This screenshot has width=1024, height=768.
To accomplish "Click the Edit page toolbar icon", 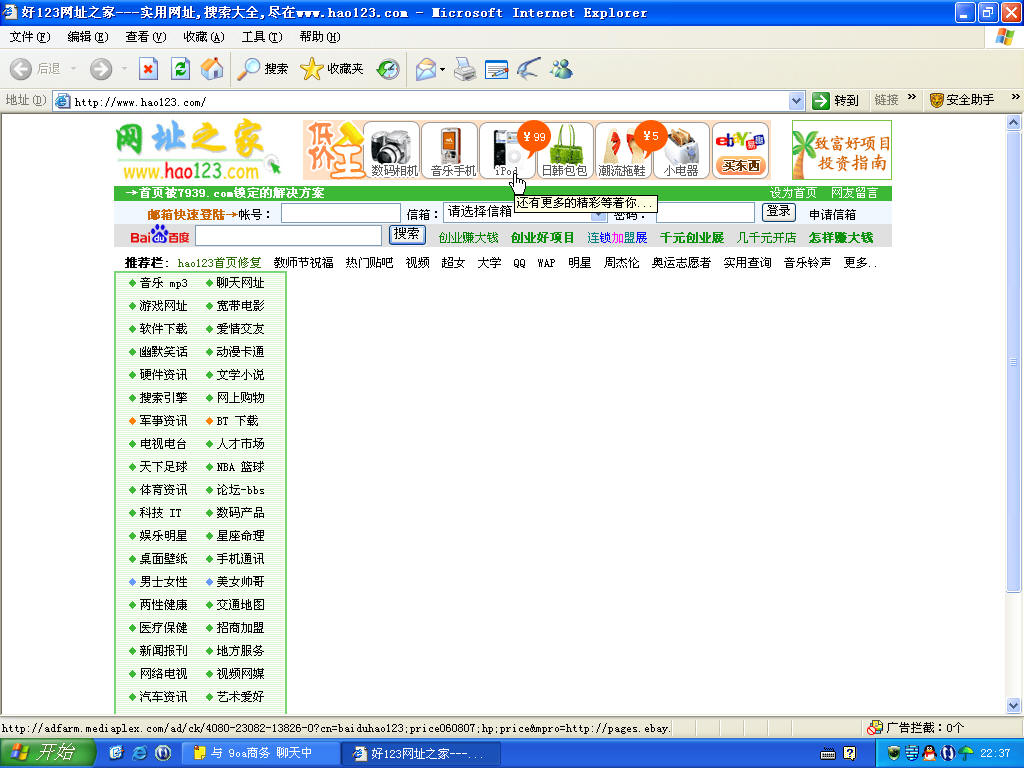I will [496, 69].
